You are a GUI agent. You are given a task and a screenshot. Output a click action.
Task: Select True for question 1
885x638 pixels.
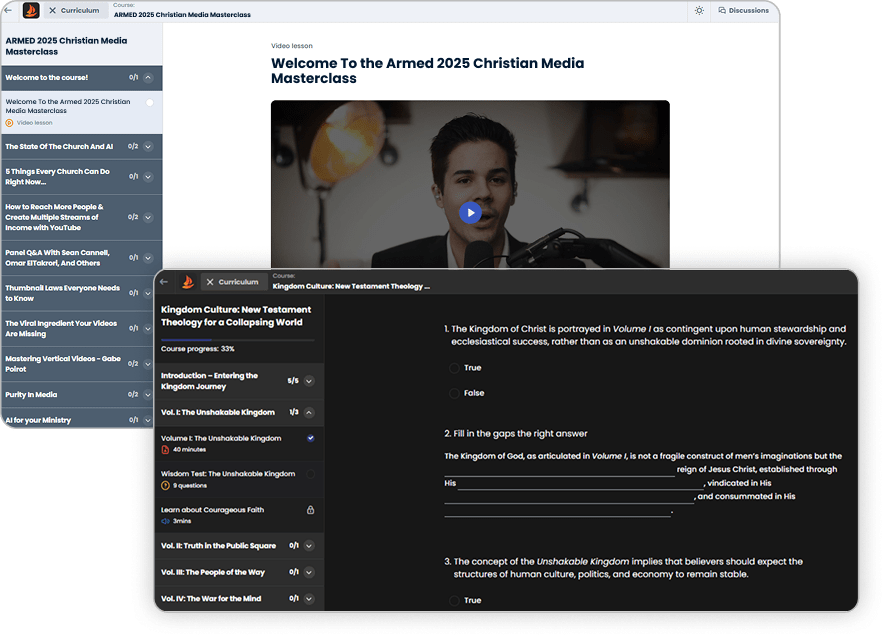point(454,368)
